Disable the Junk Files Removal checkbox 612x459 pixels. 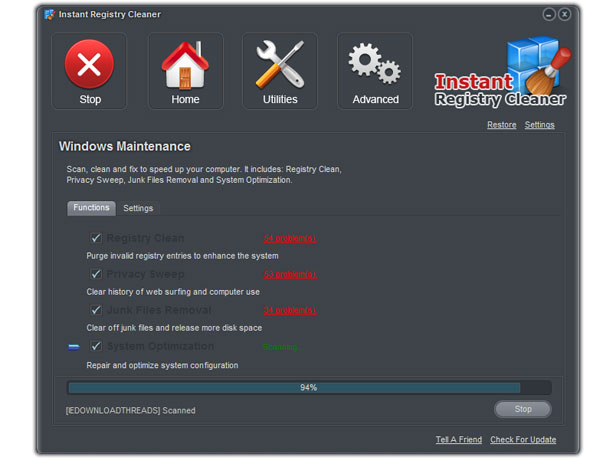[96, 310]
